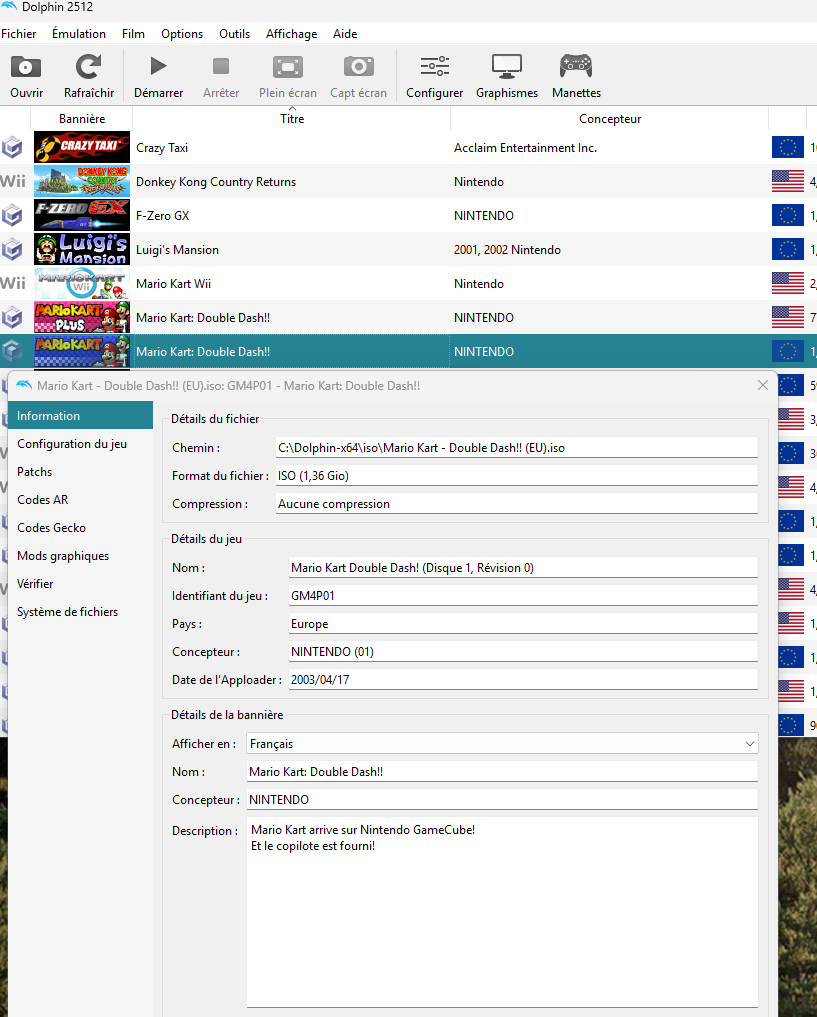Click the Chemin file path field
Image resolution: width=817 pixels, height=1017 pixels.
click(516, 448)
